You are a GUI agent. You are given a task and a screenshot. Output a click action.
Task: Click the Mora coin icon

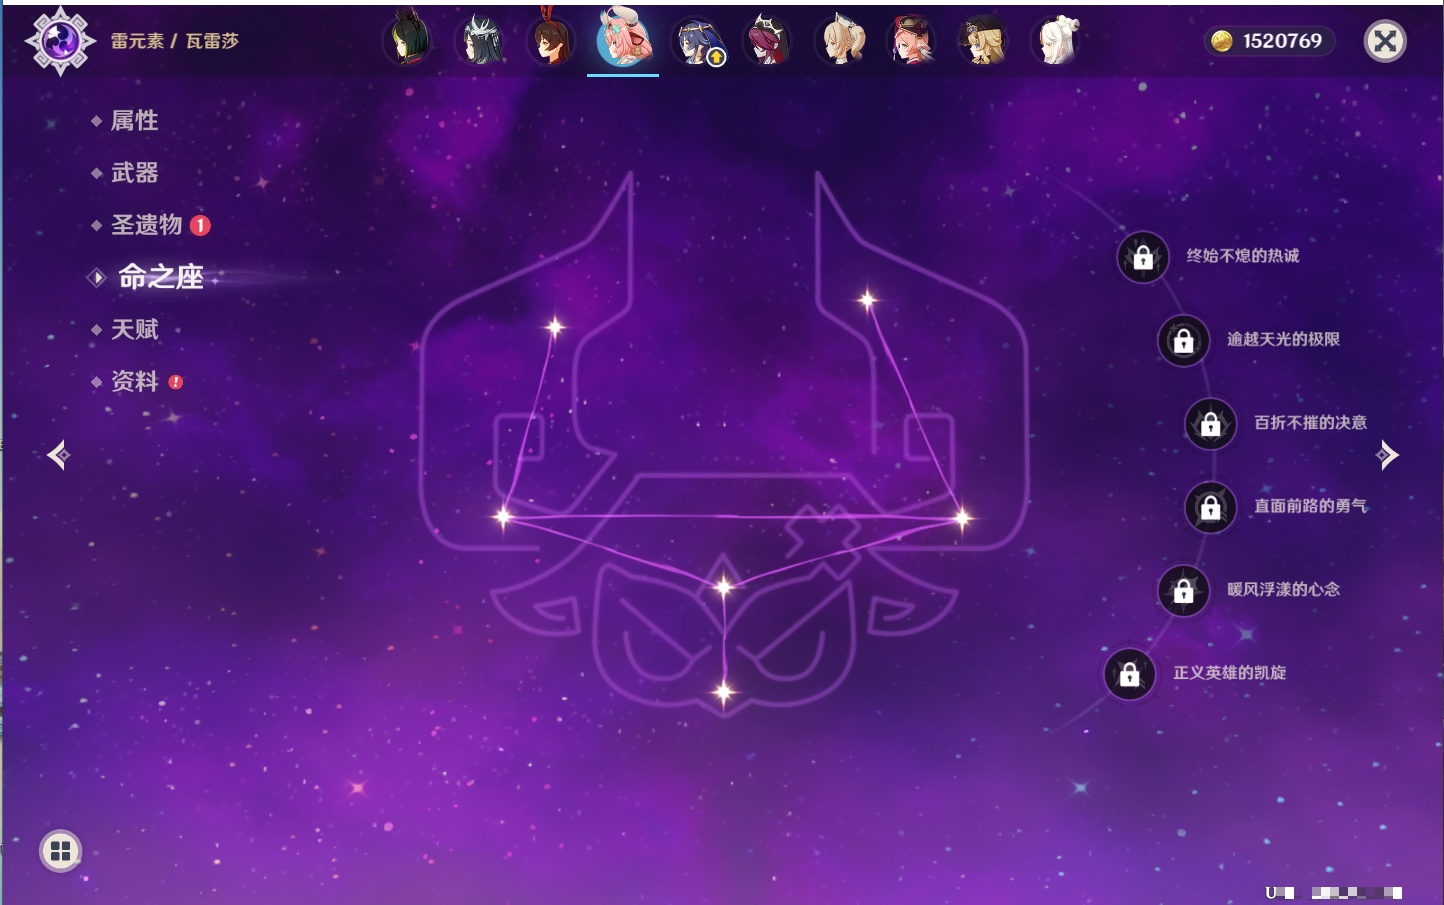pos(1222,41)
